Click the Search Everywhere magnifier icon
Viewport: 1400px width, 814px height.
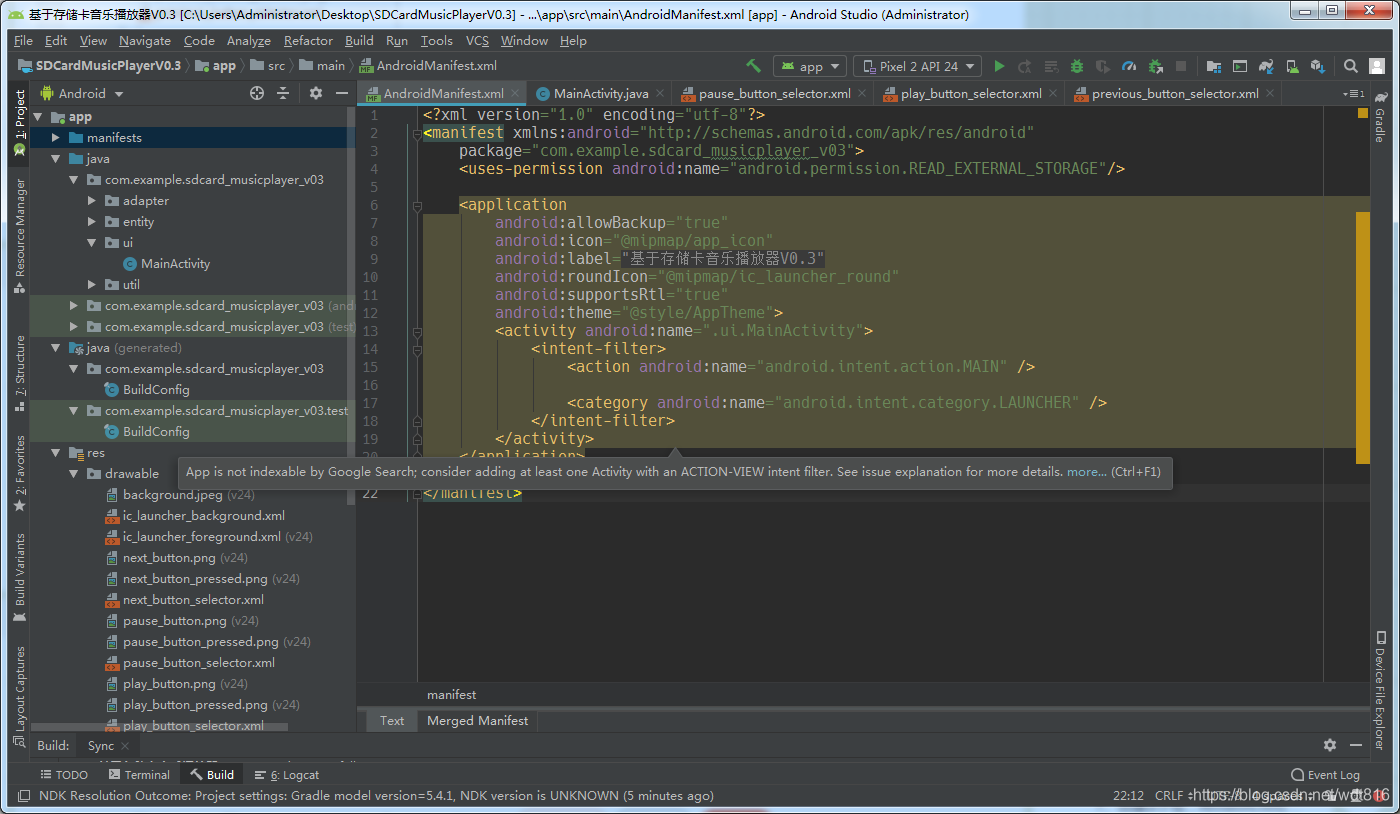point(1350,66)
